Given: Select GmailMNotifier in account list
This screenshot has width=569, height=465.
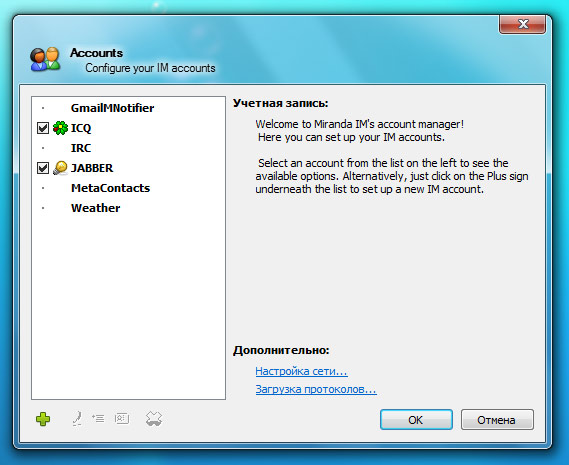Looking at the screenshot, I should coord(112,108).
